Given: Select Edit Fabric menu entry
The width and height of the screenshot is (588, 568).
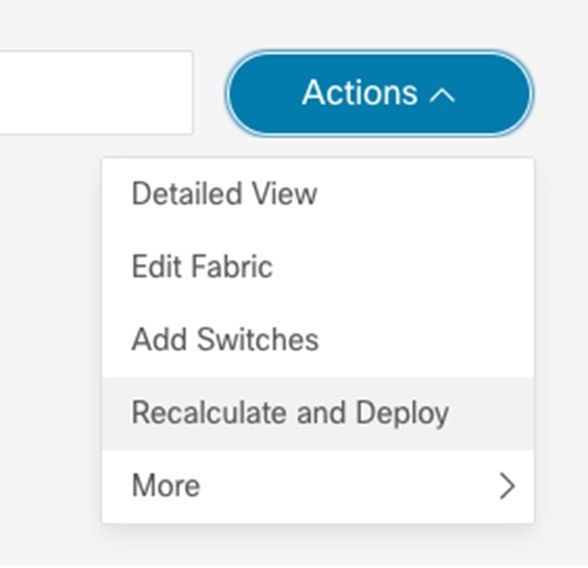Looking at the screenshot, I should click(318, 267).
